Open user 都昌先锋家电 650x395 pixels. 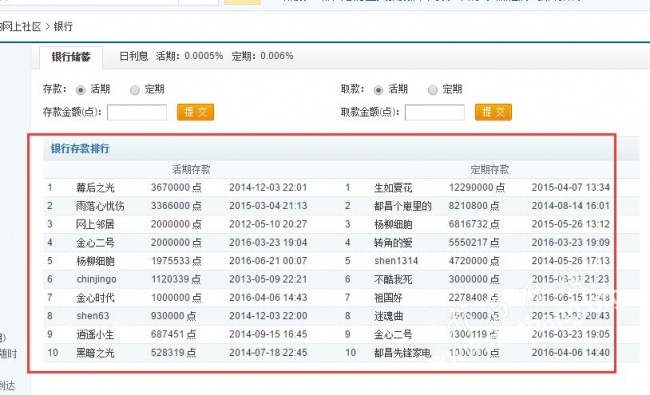(x=403, y=353)
